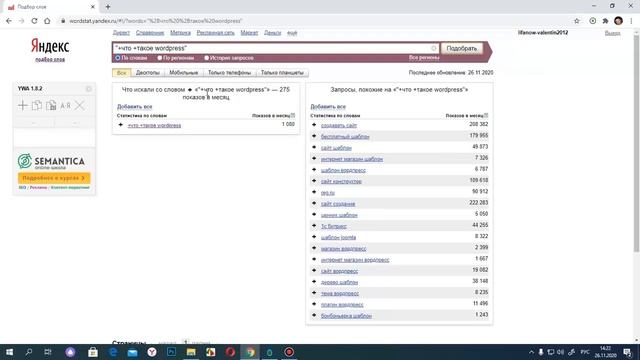Open the 'Директ' top menu link
This screenshot has width=640, height=360.
(x=121, y=33)
